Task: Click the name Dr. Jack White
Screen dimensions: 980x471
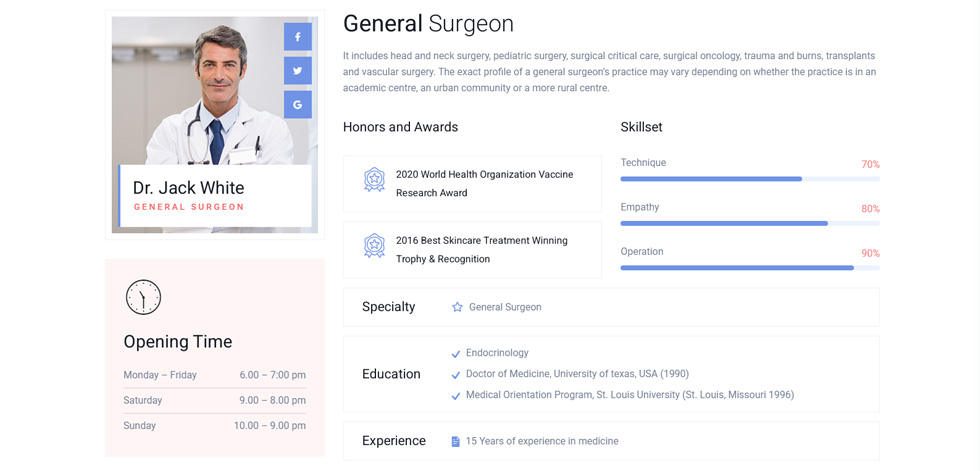Action: [x=189, y=187]
